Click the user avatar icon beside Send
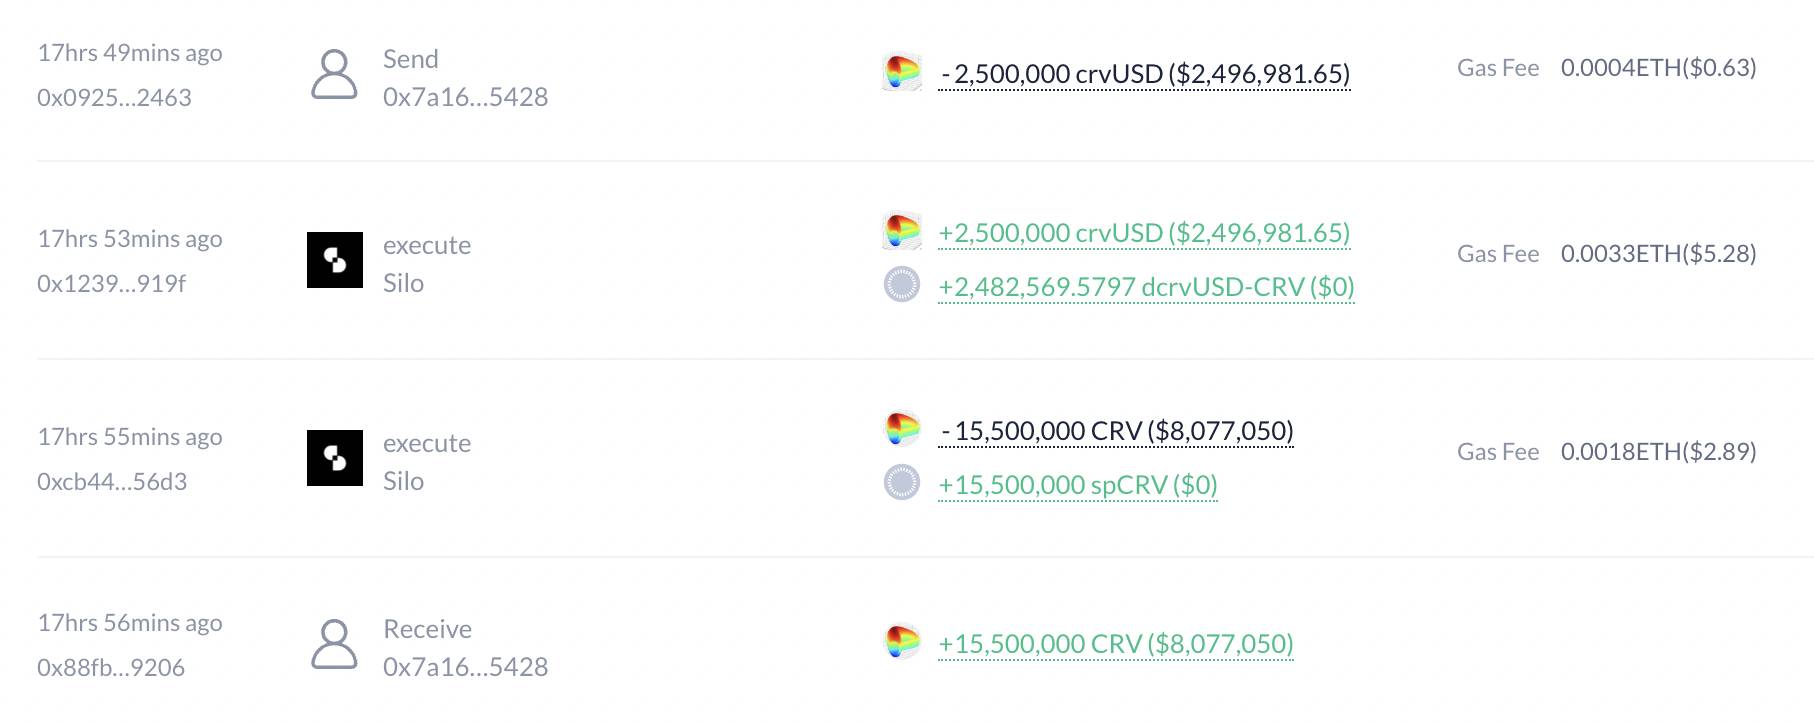The width and height of the screenshot is (1814, 724). 334,75
